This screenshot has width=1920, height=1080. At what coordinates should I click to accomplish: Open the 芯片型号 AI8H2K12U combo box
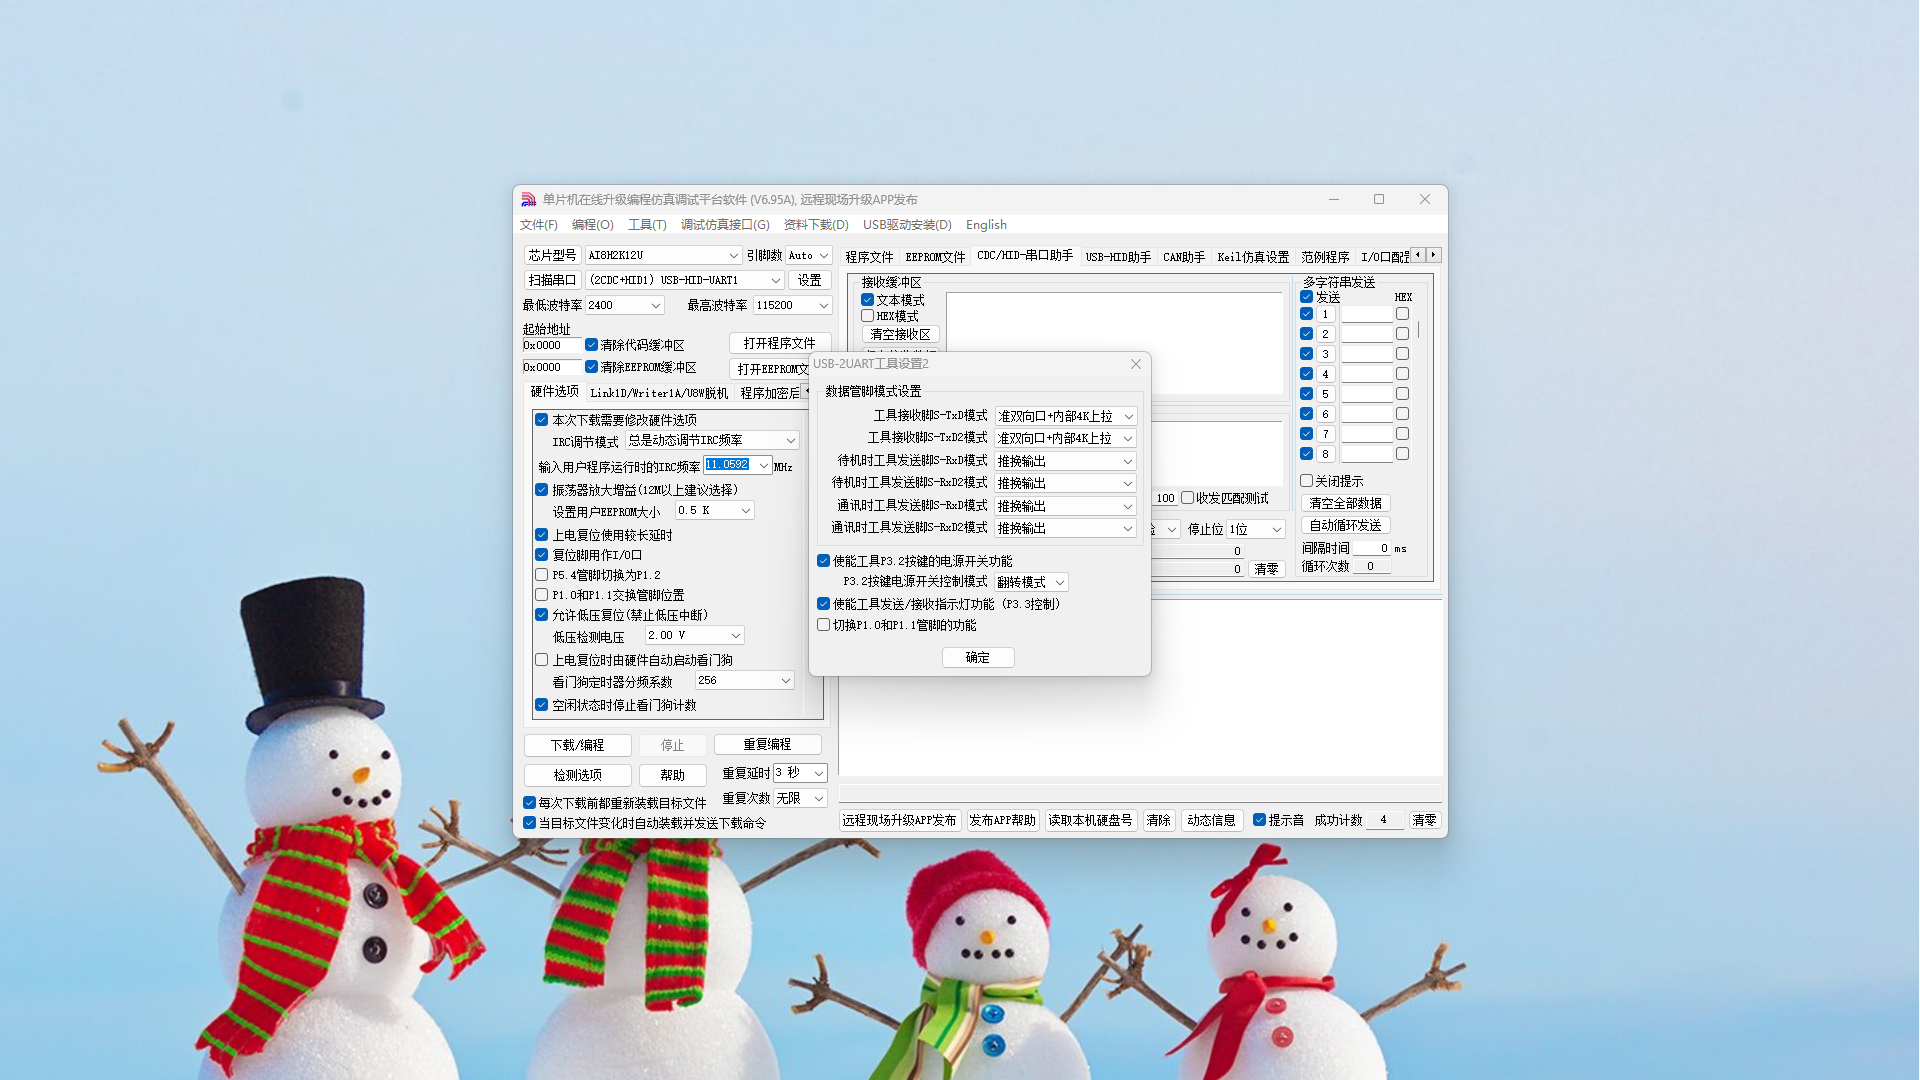[662, 255]
